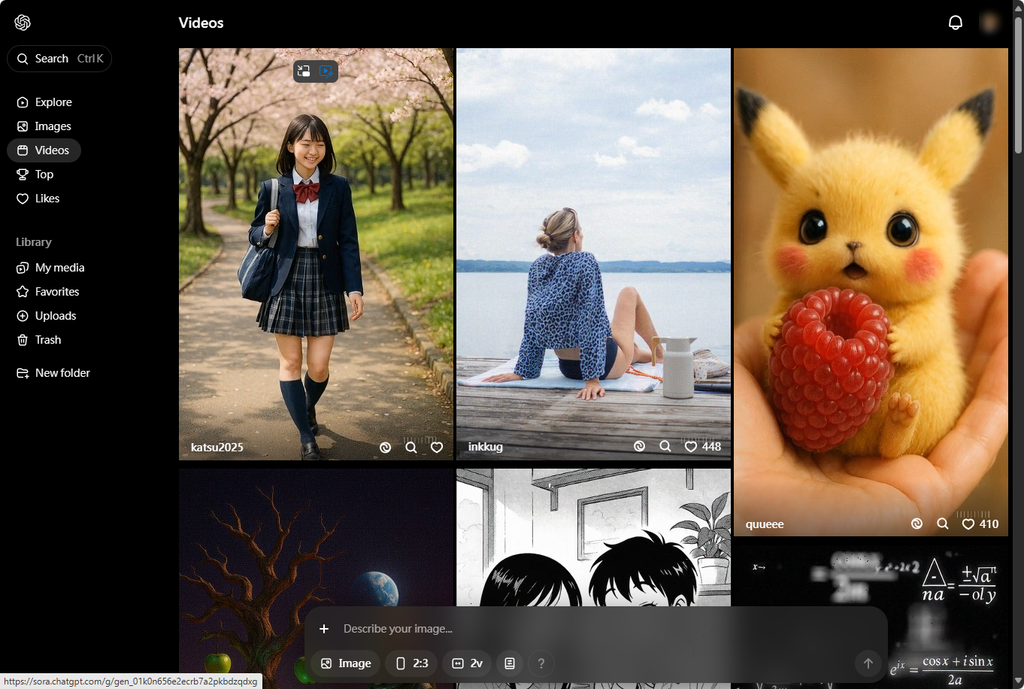The image size is (1024, 689).
Task: Go to the Explore page
Action: (x=44, y=102)
